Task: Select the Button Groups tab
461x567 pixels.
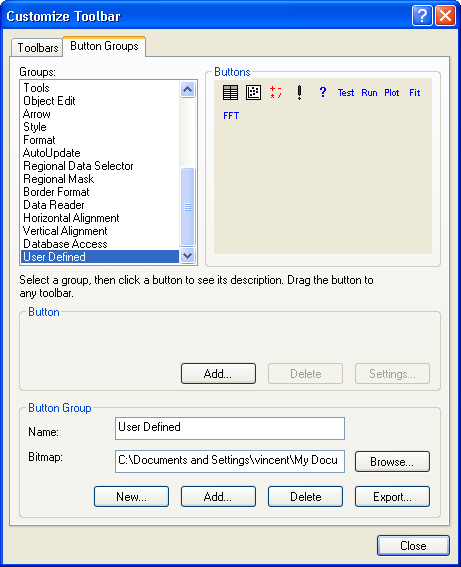Action: (x=104, y=46)
